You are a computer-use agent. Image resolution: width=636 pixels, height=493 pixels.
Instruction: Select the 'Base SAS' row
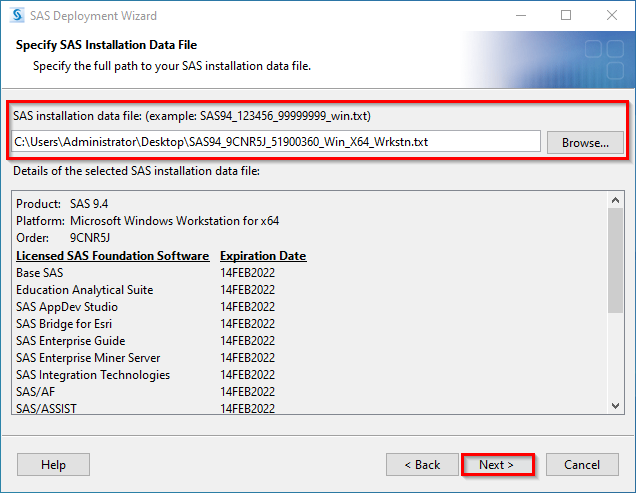pos(40,273)
